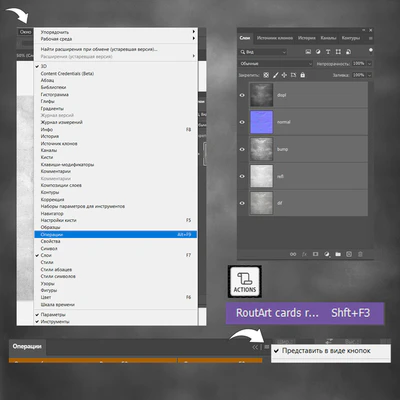Uncheck Инструменты in the Окно menu

[116, 322]
